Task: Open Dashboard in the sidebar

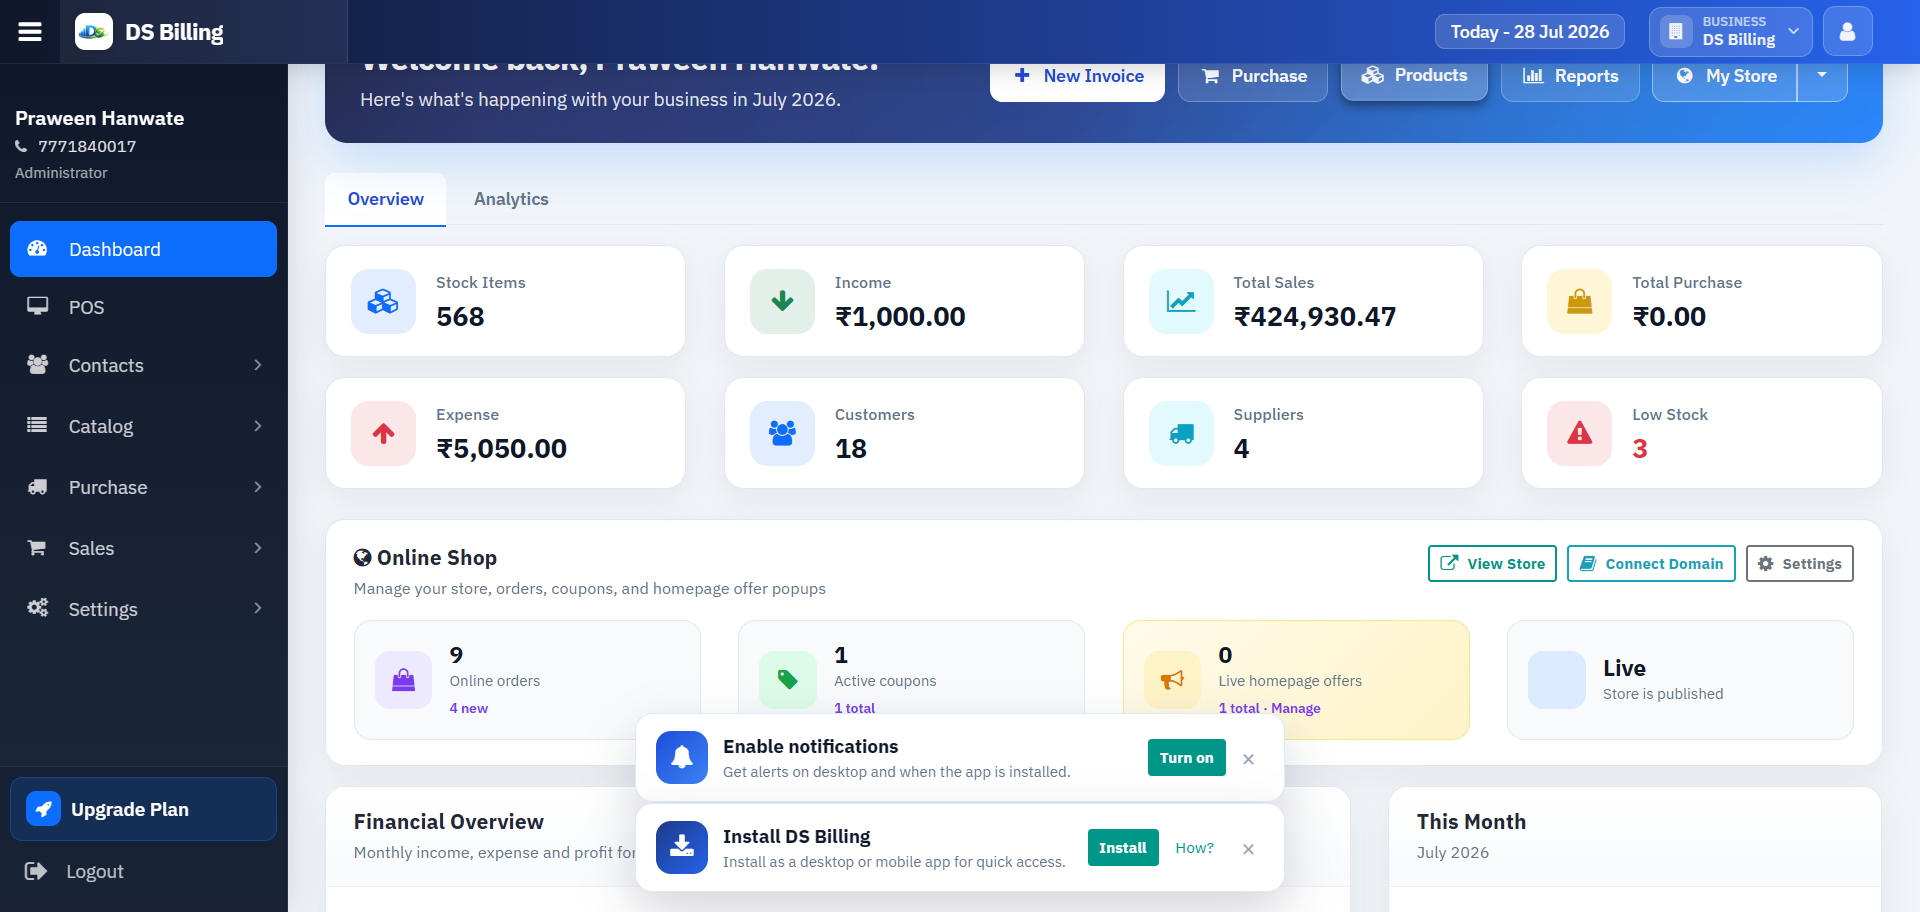Action: point(144,249)
